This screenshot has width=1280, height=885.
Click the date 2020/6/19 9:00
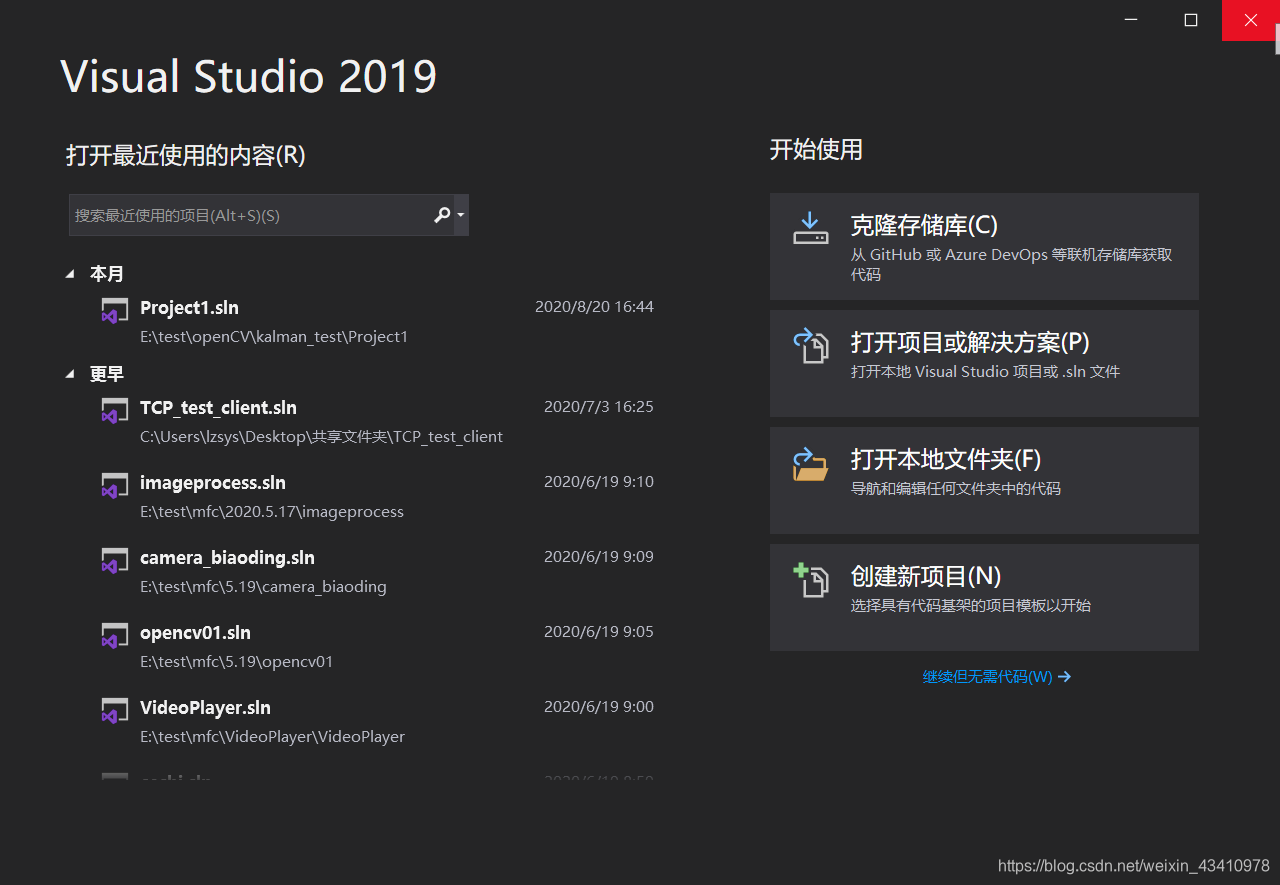click(599, 707)
